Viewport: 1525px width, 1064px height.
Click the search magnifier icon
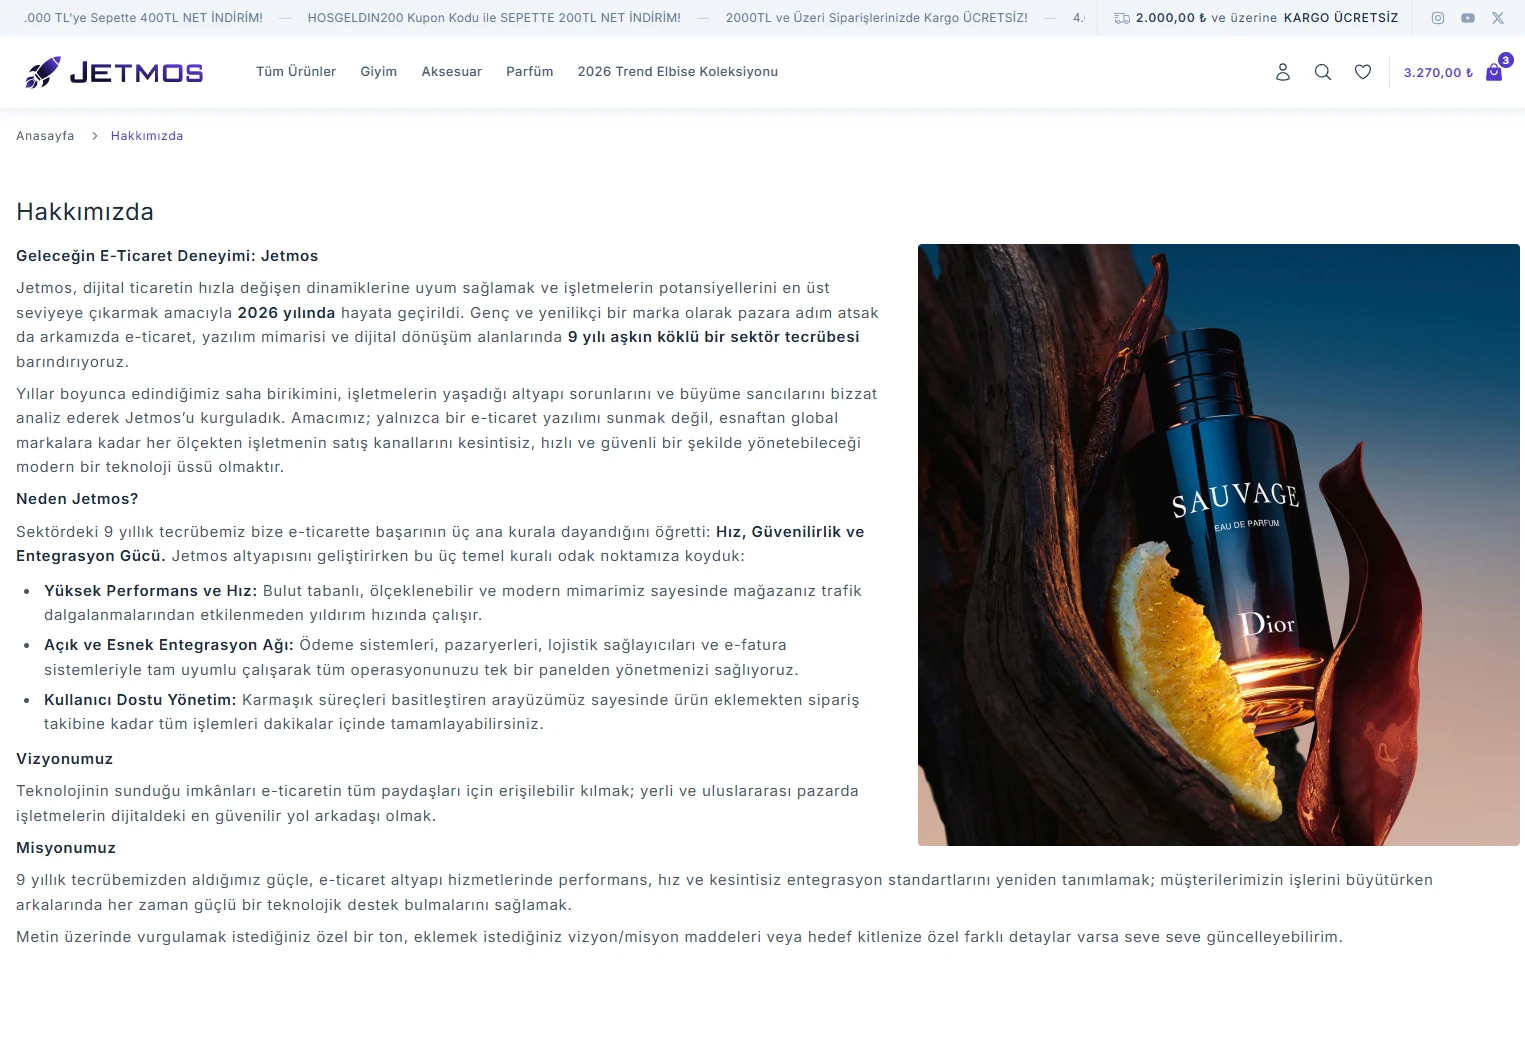(1323, 72)
